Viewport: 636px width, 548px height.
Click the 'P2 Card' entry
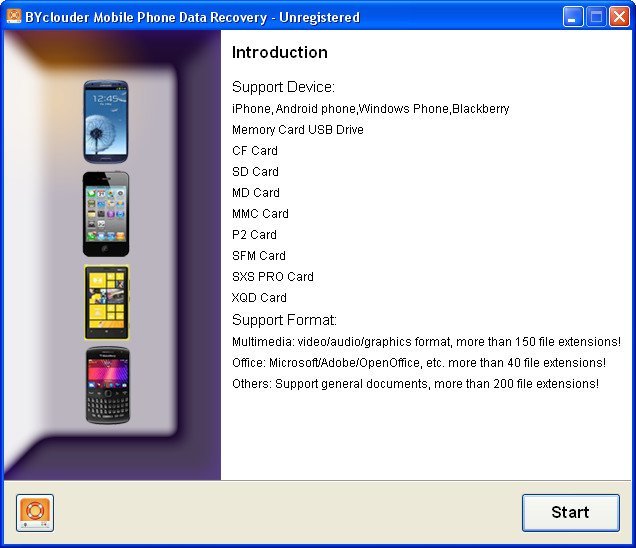pyautogui.click(x=254, y=235)
